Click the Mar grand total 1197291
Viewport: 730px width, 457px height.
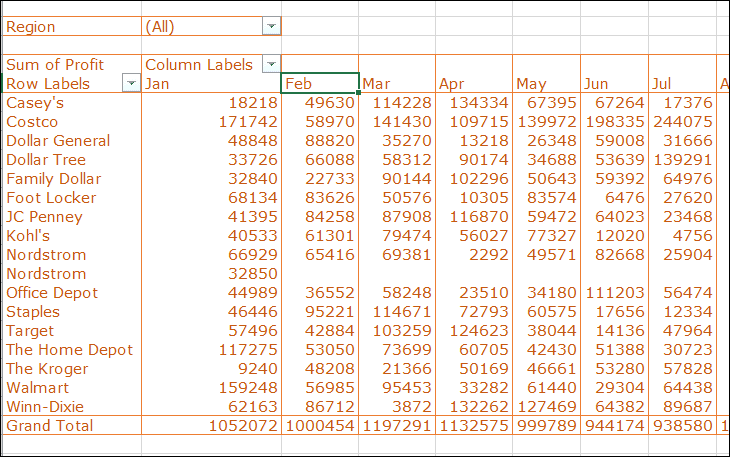coord(397,425)
